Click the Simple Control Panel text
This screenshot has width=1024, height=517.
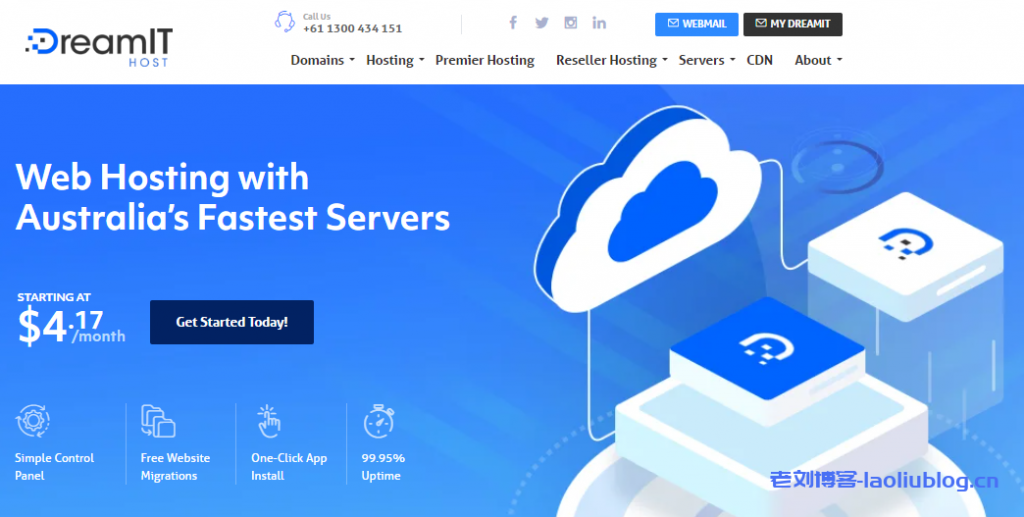[54, 467]
